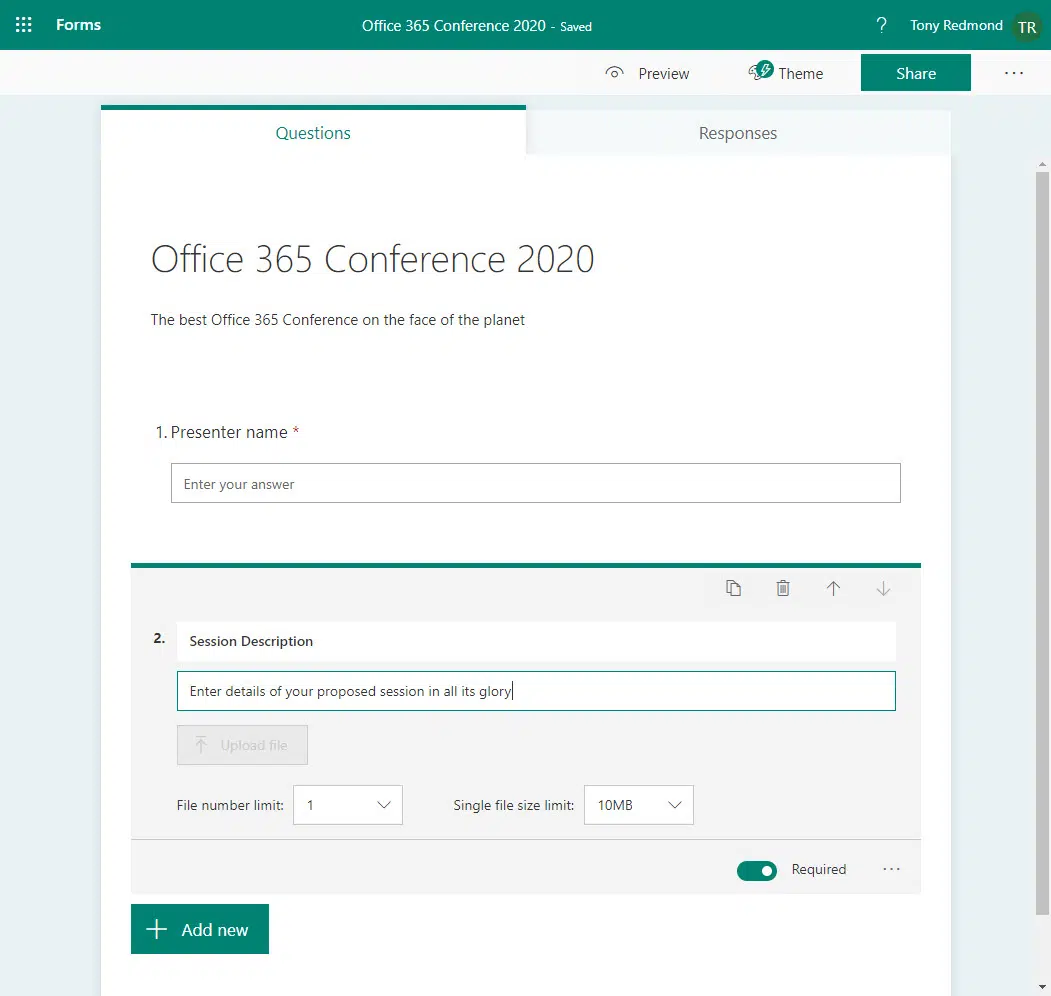Open more options for question 2
Viewport: 1051px width, 996px height.
(x=891, y=869)
